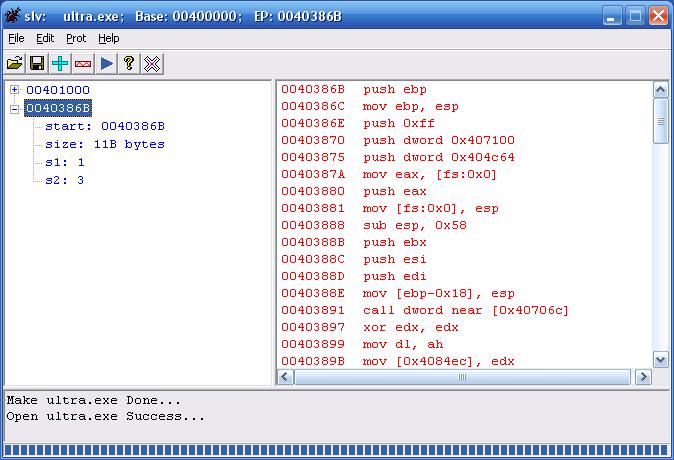Open the Prot menu
Screen dimensions: 674x460
click(76, 38)
